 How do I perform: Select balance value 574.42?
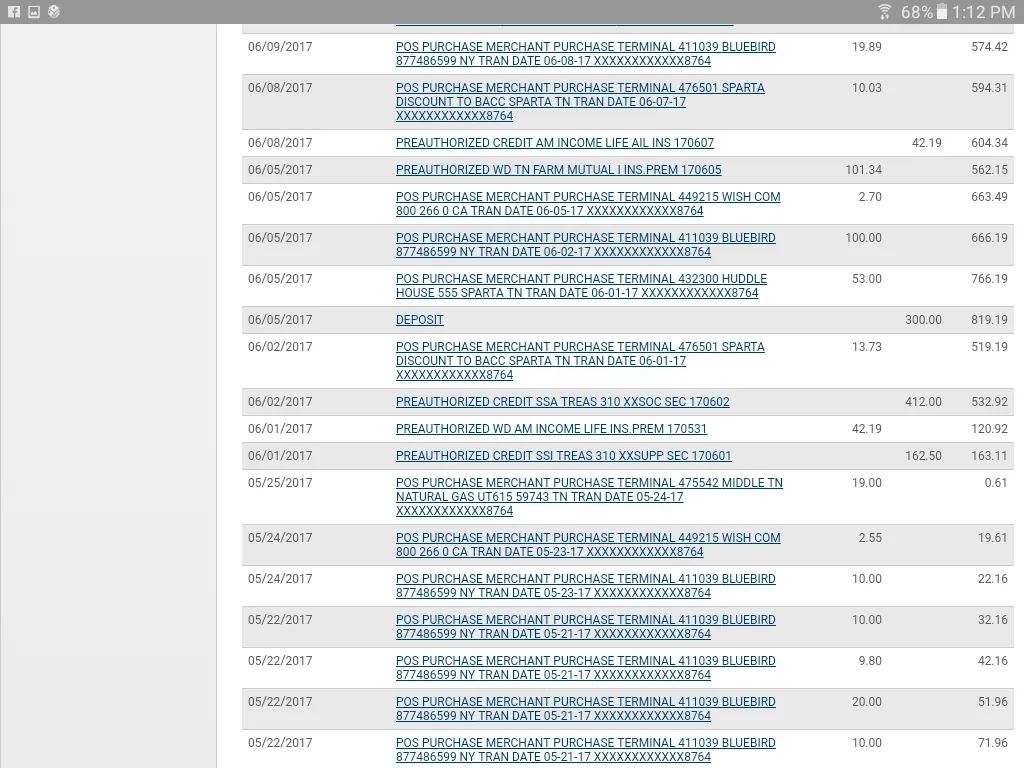click(x=989, y=47)
